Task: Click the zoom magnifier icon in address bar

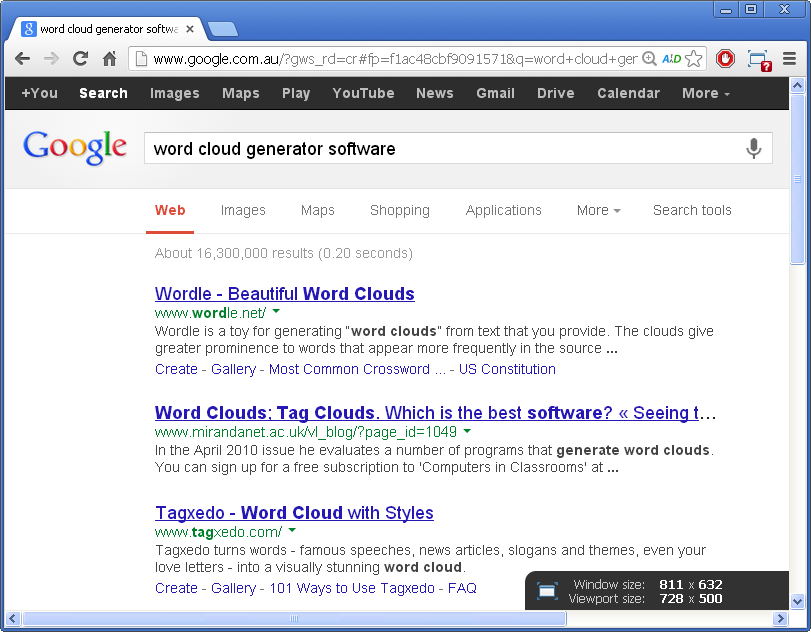Action: 650,59
